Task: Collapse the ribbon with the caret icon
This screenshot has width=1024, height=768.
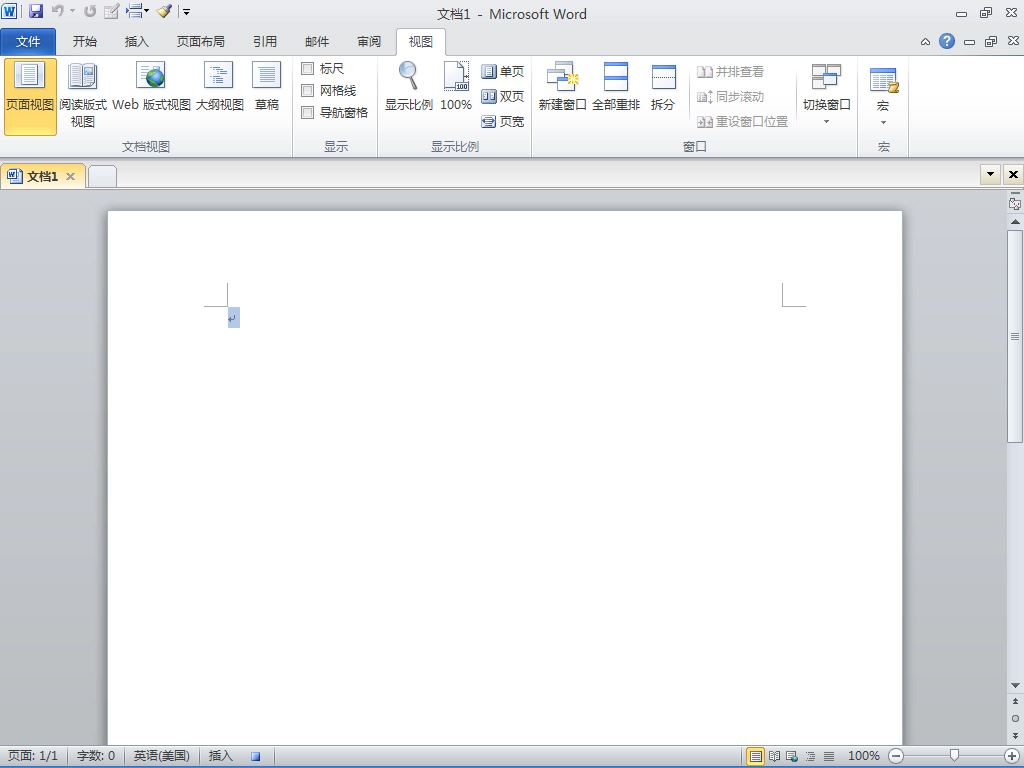Action: (x=925, y=42)
